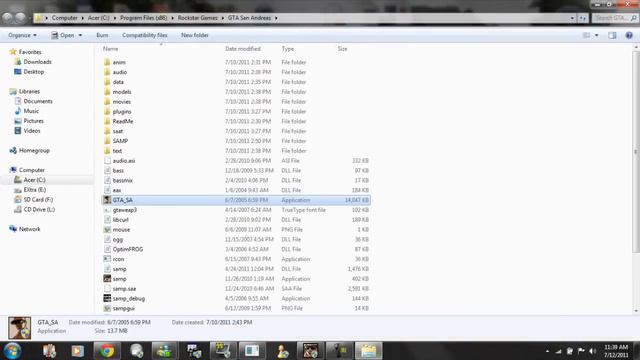
Task: Select EXtra (E:) drive
Action: pyautogui.click(x=35, y=190)
